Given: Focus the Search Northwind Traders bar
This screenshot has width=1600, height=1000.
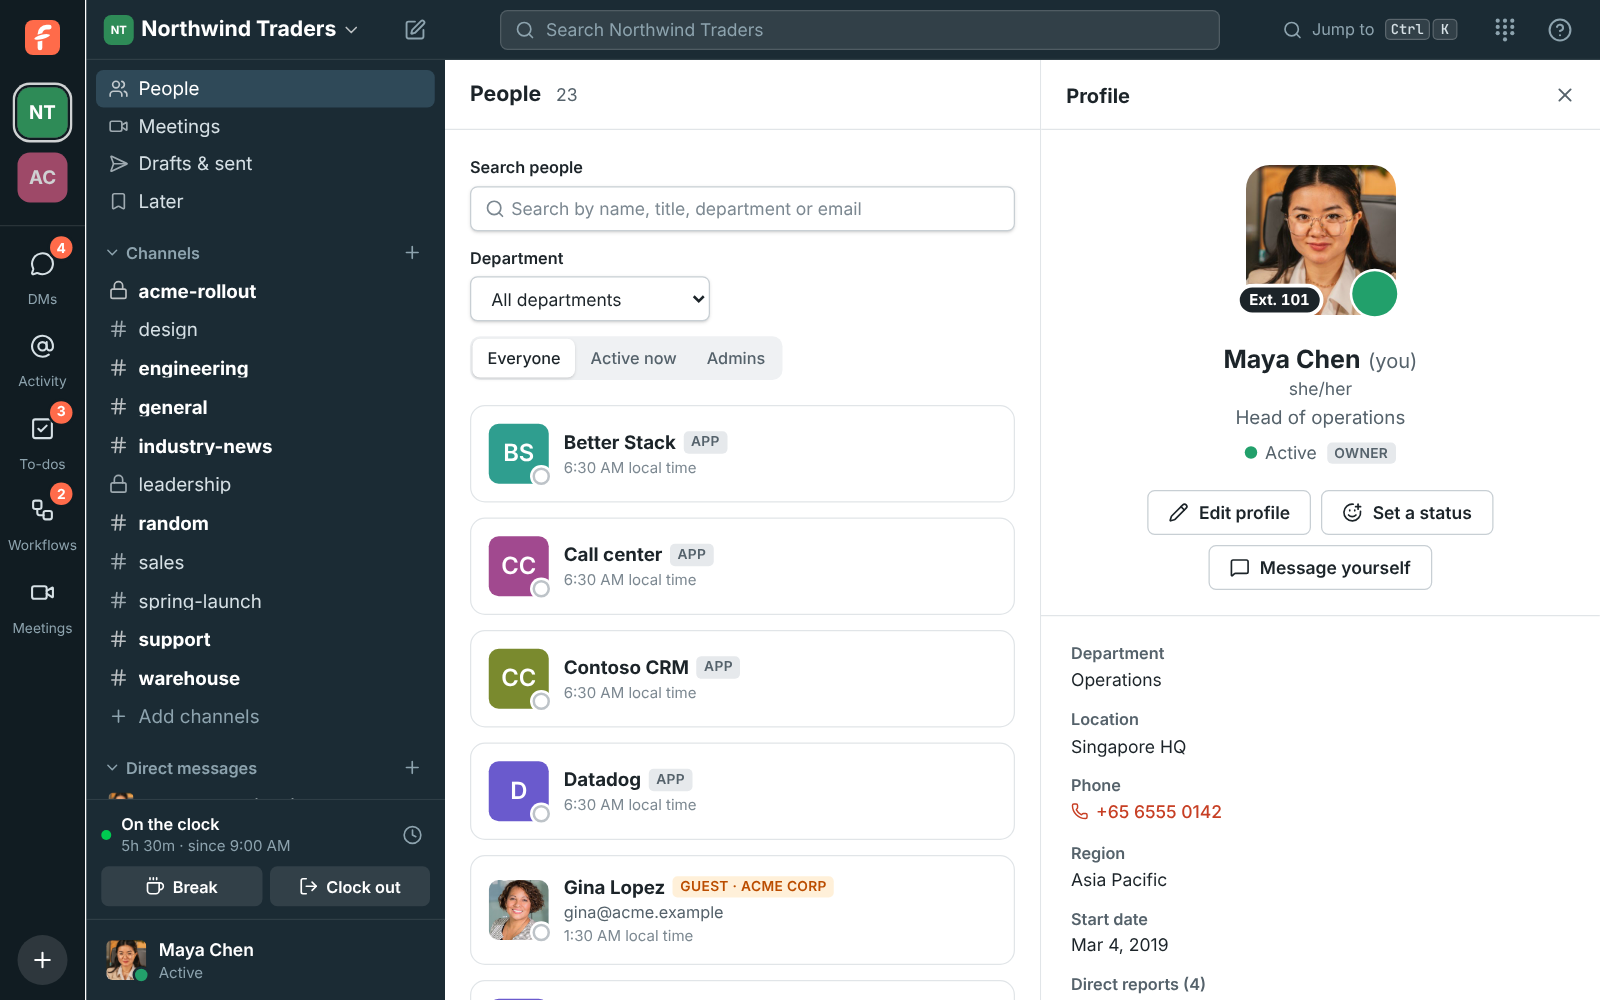Looking at the screenshot, I should (x=860, y=30).
